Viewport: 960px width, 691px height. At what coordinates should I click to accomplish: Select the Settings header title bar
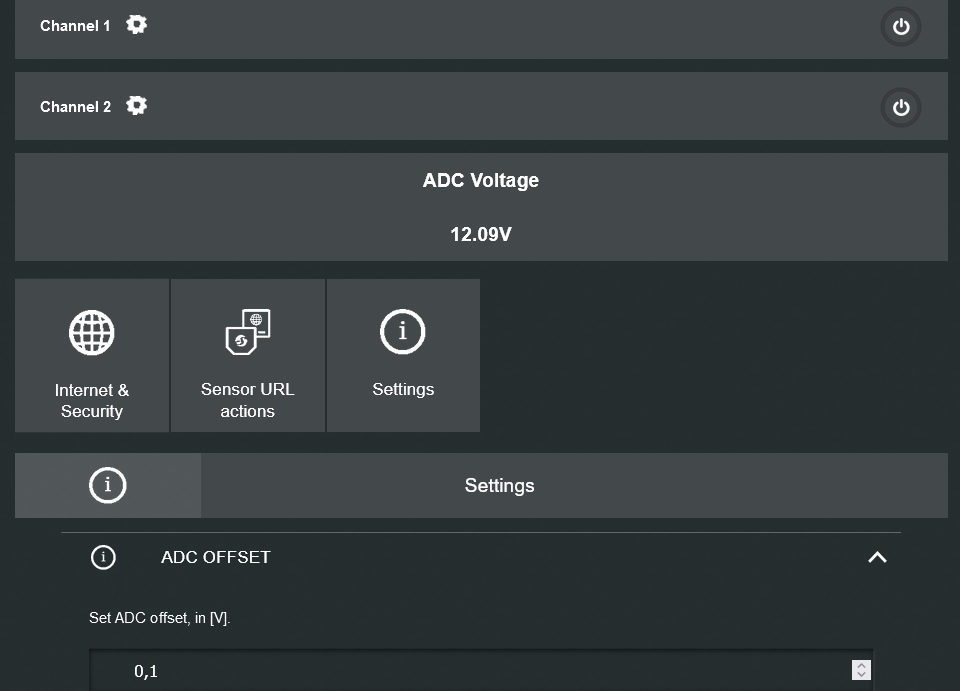[500, 486]
